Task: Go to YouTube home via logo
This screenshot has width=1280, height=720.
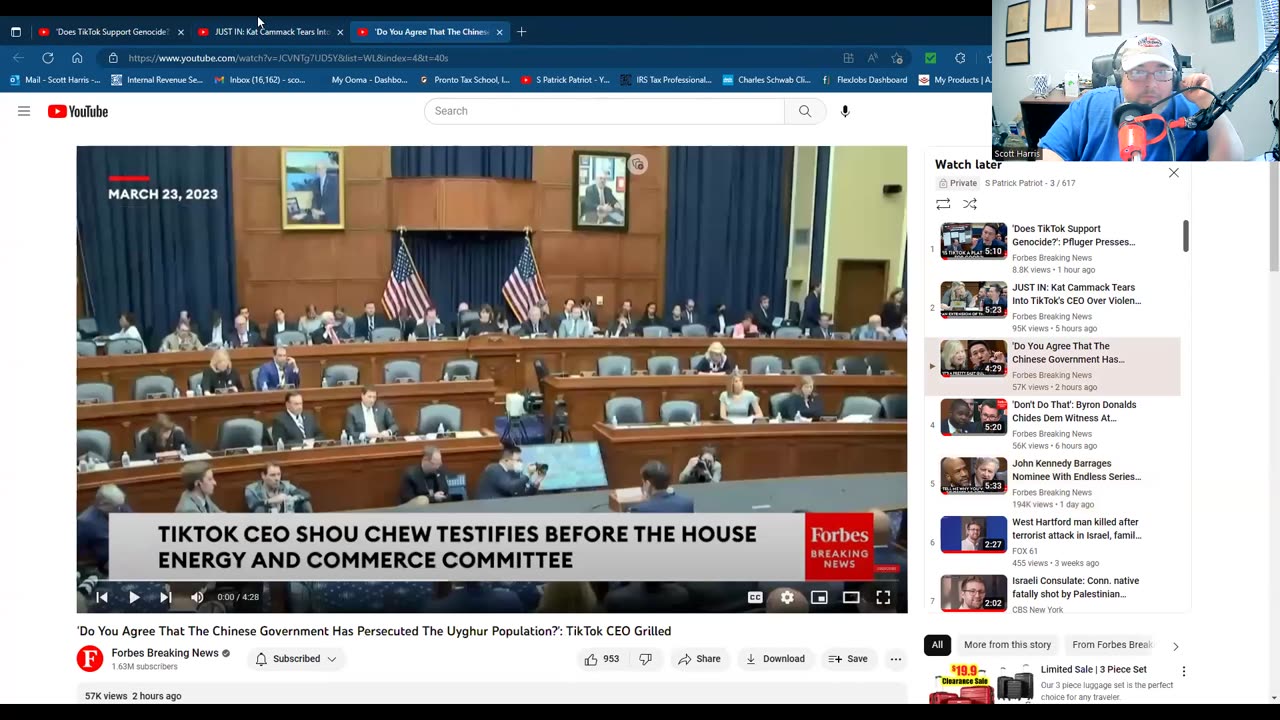Action: coord(78,111)
